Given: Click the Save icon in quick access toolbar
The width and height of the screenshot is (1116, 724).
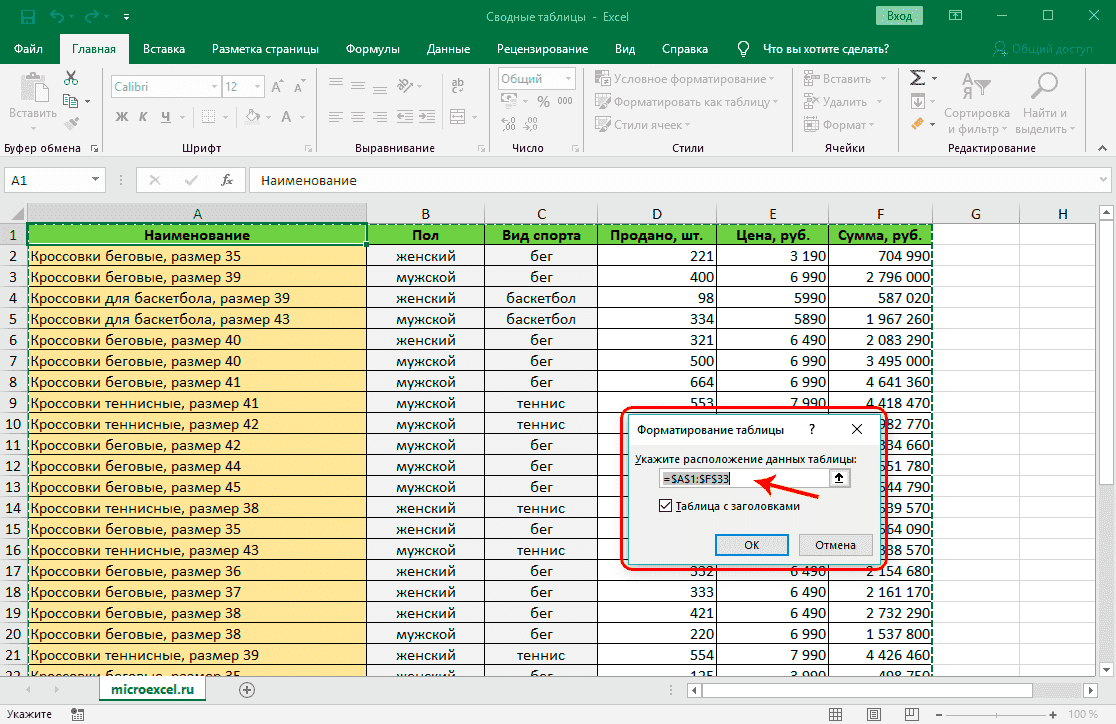Looking at the screenshot, I should tap(27, 17).
